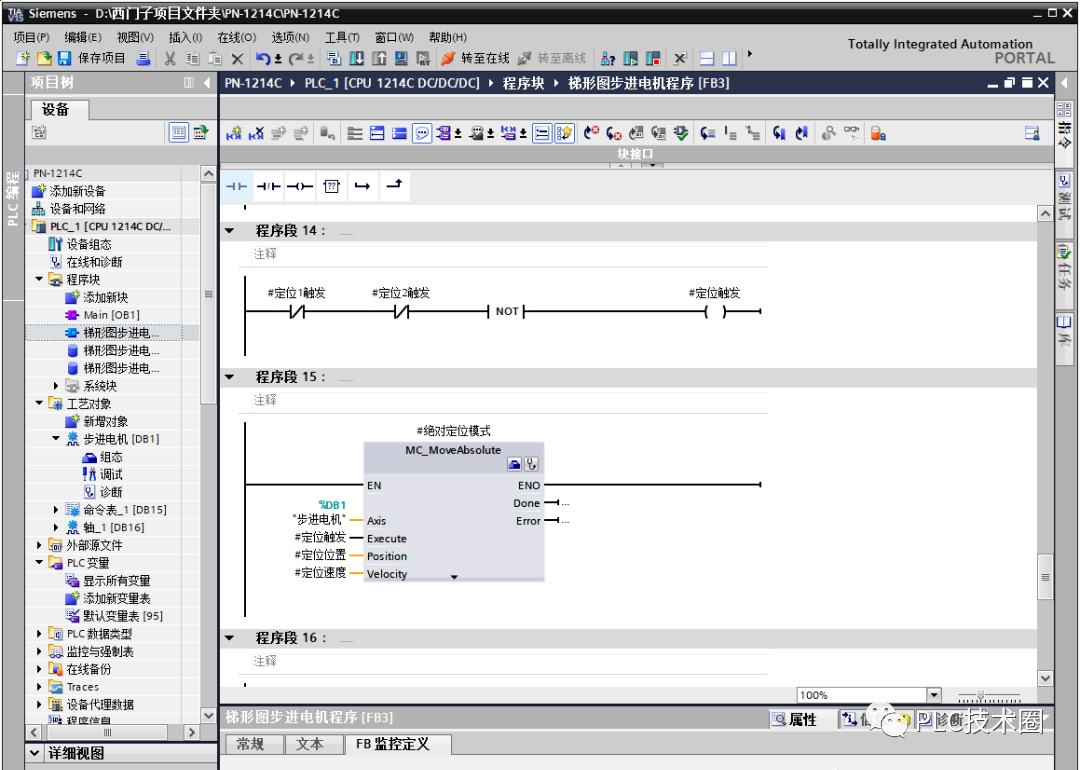Collapse network 程序段 16
Screen dimensions: 1080x770
tap(230, 638)
